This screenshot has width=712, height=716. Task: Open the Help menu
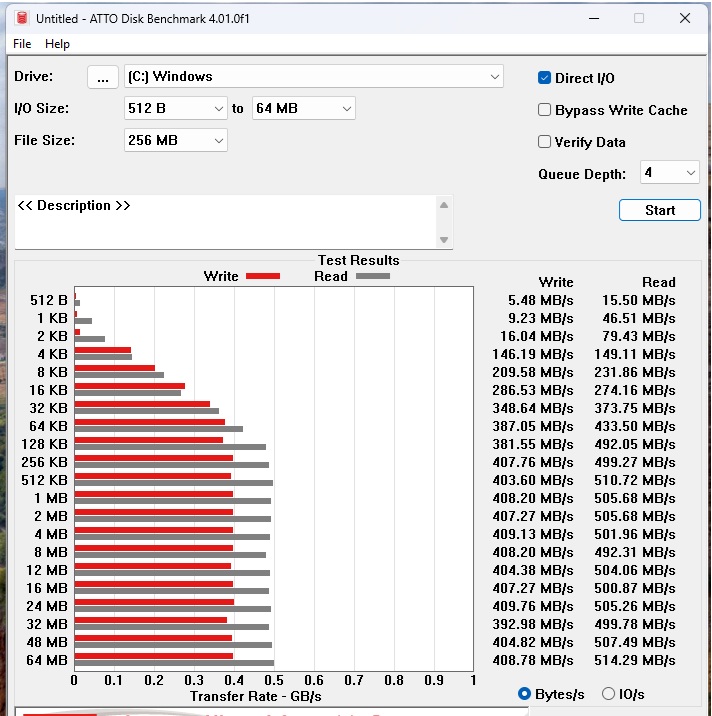coord(57,44)
